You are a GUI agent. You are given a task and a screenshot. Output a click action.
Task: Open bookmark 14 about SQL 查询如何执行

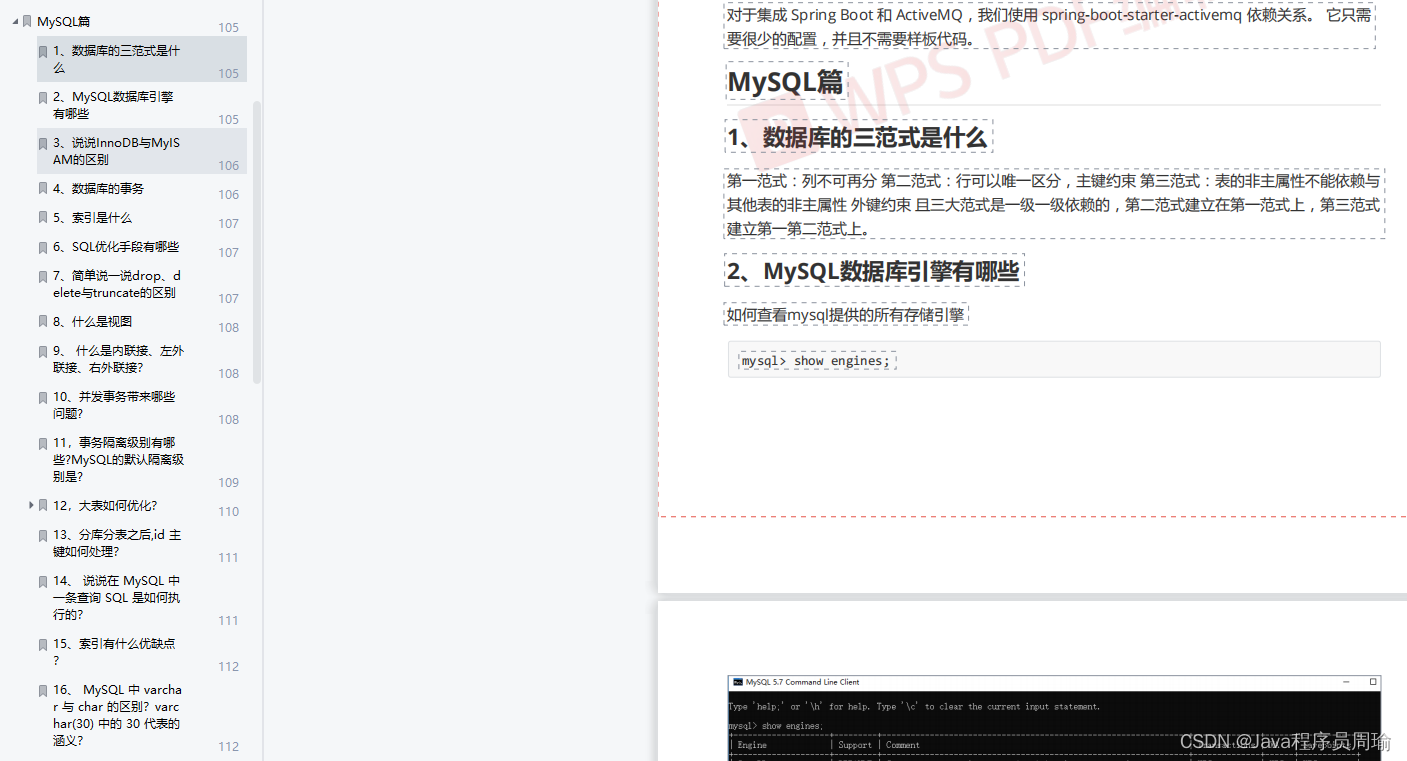[117, 597]
